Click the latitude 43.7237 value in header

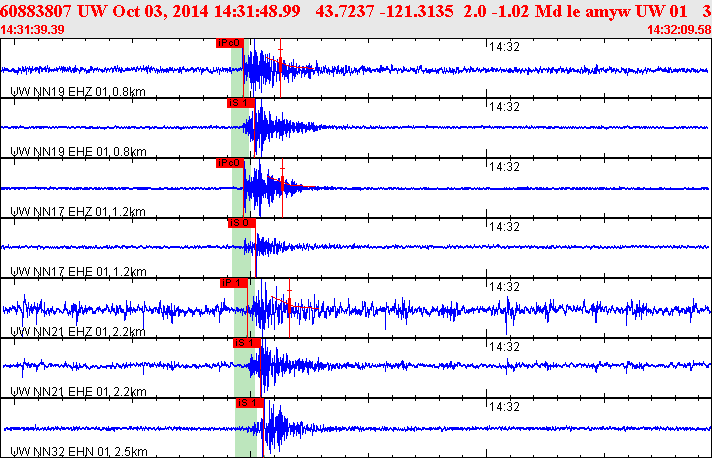(345, 11)
